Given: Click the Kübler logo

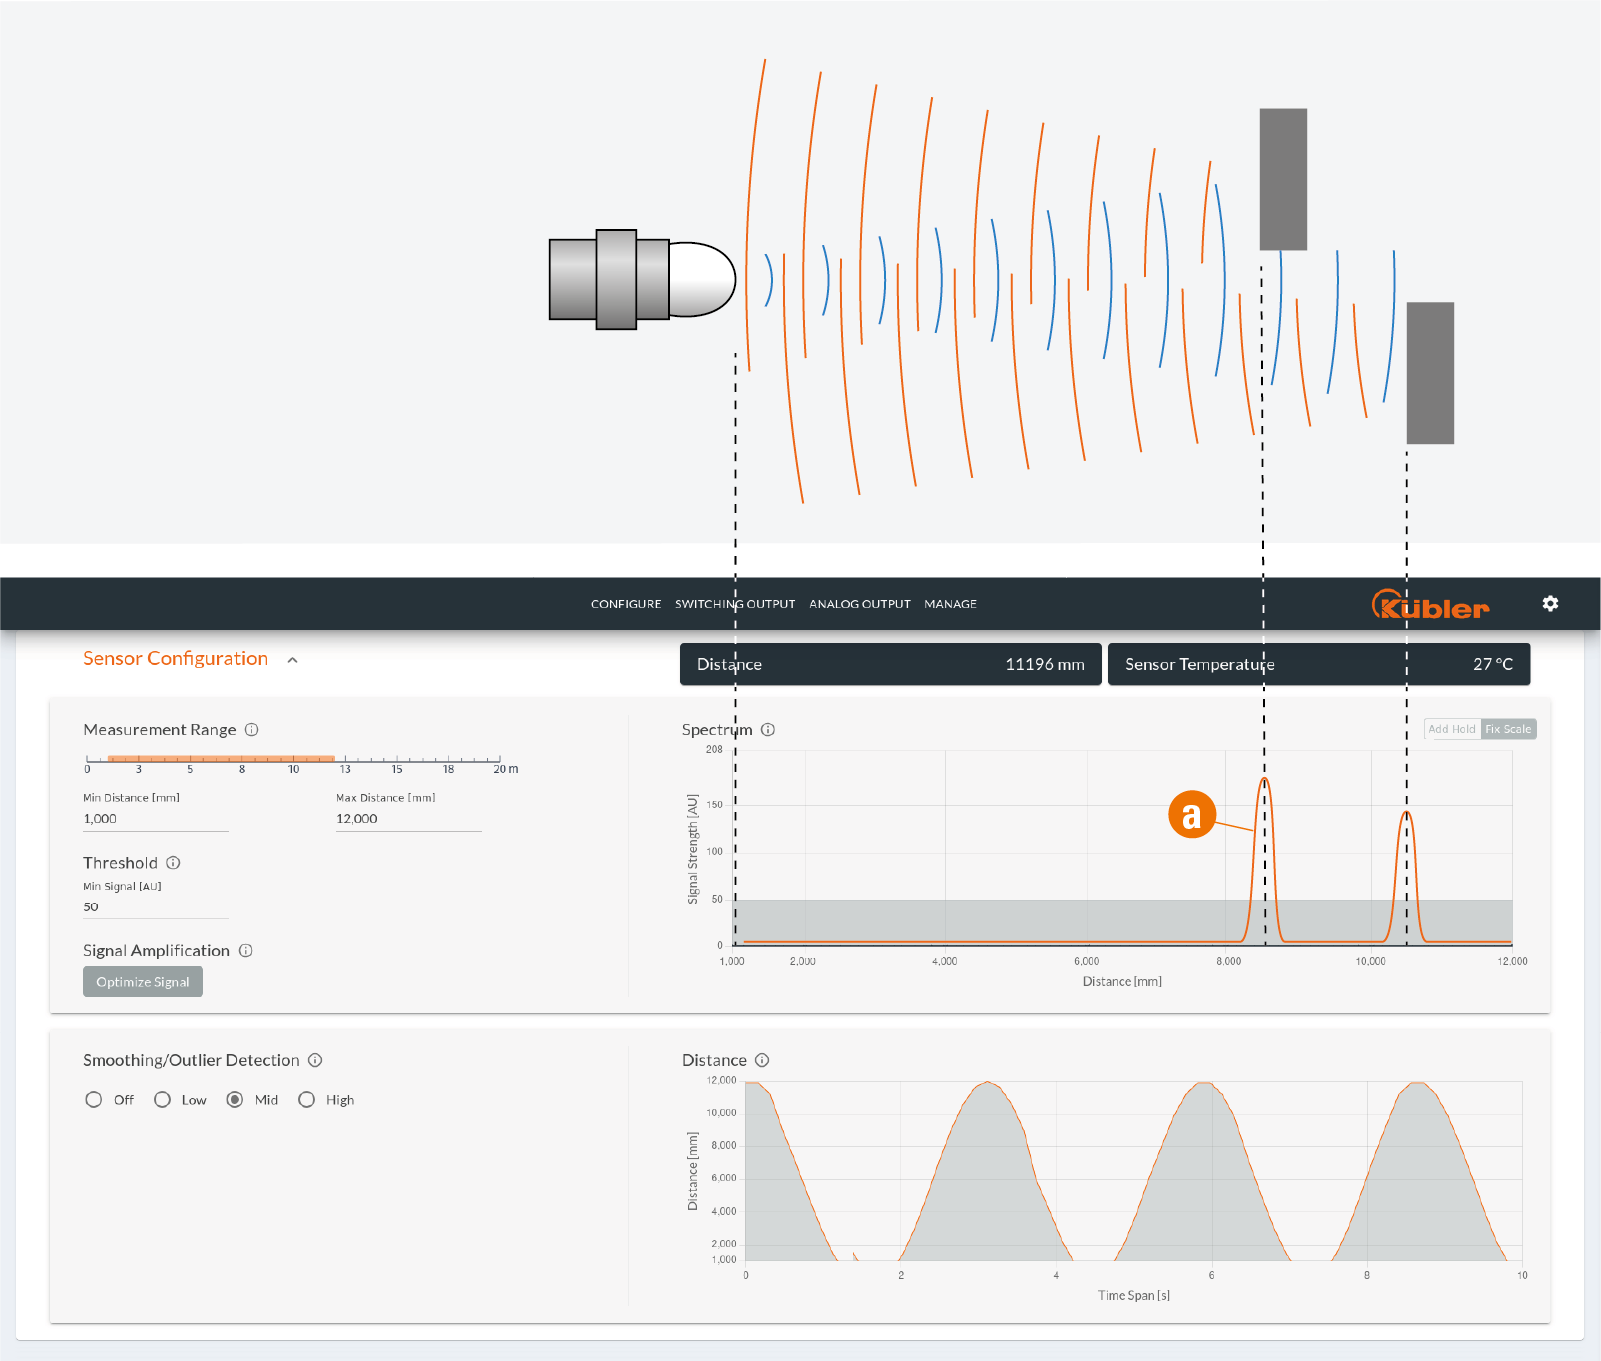Looking at the screenshot, I should pyautogui.click(x=1430, y=605).
